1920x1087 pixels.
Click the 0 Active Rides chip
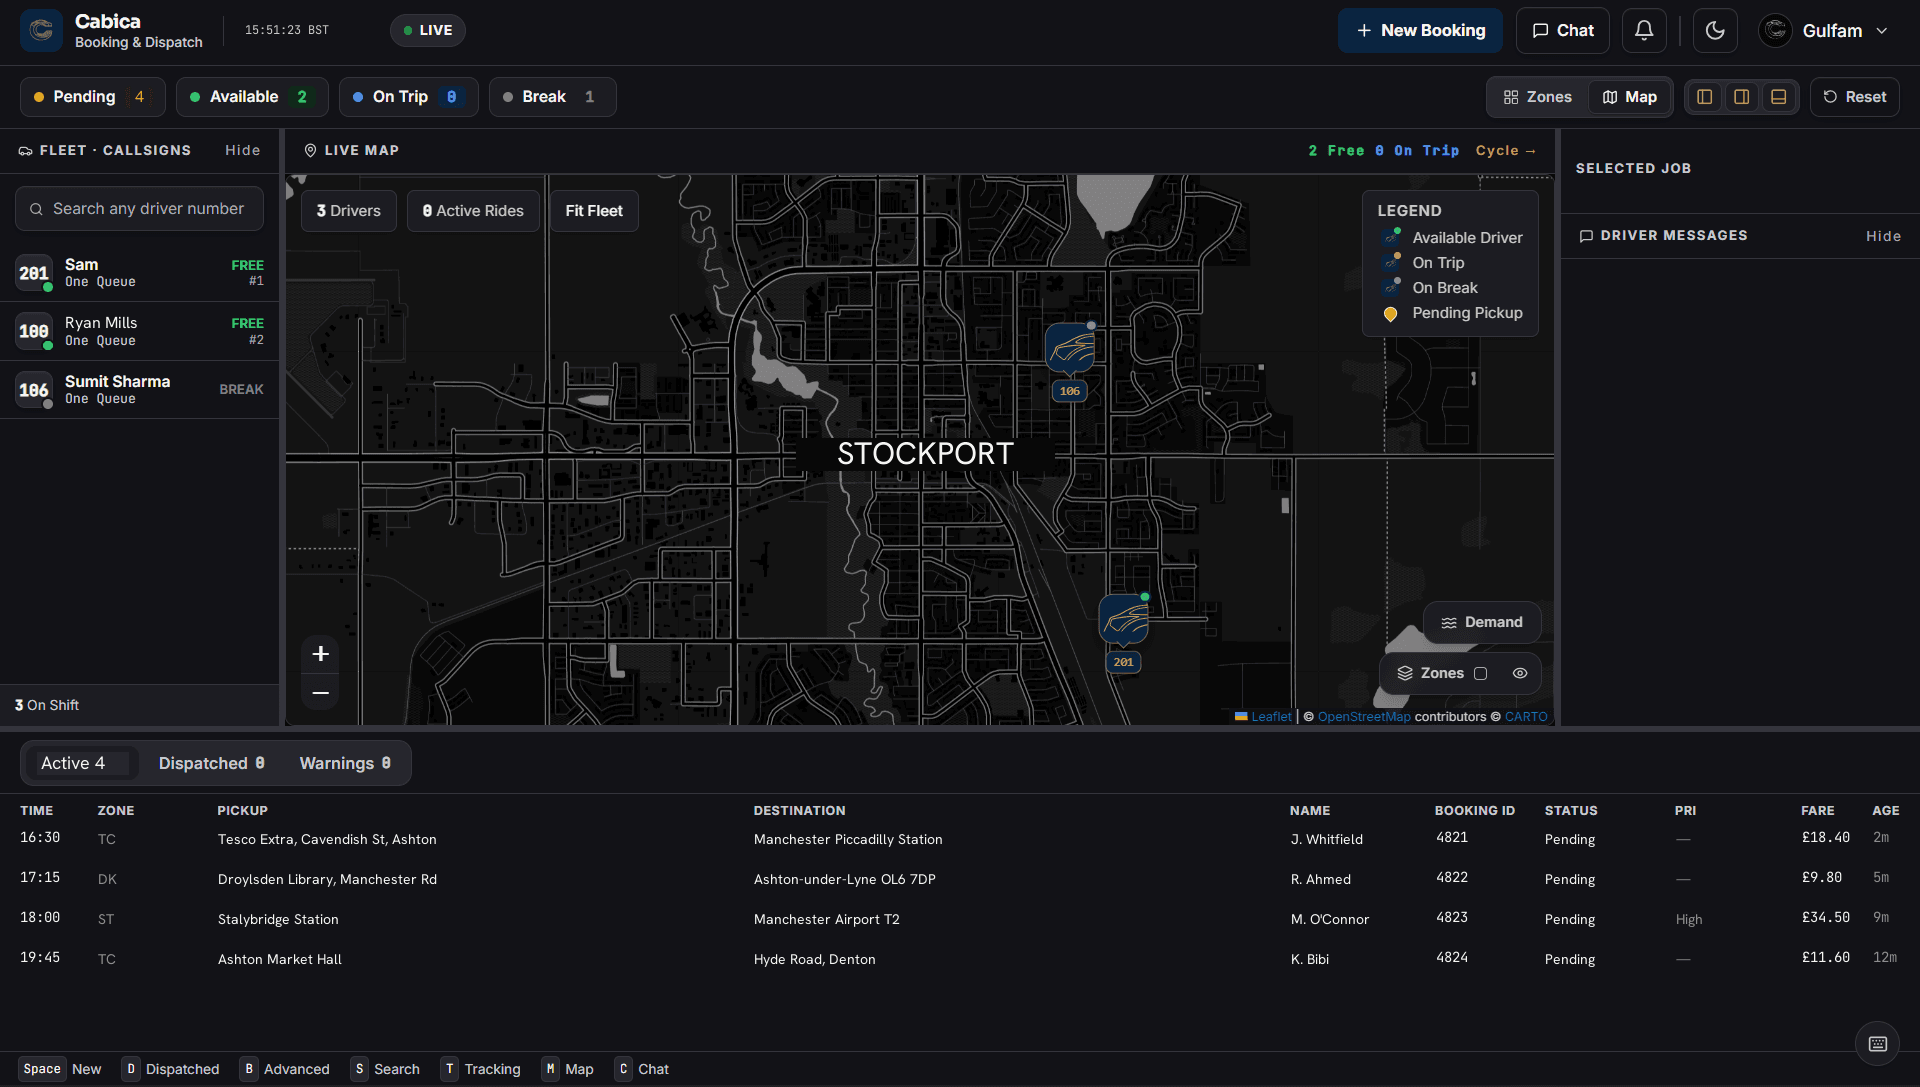pos(473,211)
